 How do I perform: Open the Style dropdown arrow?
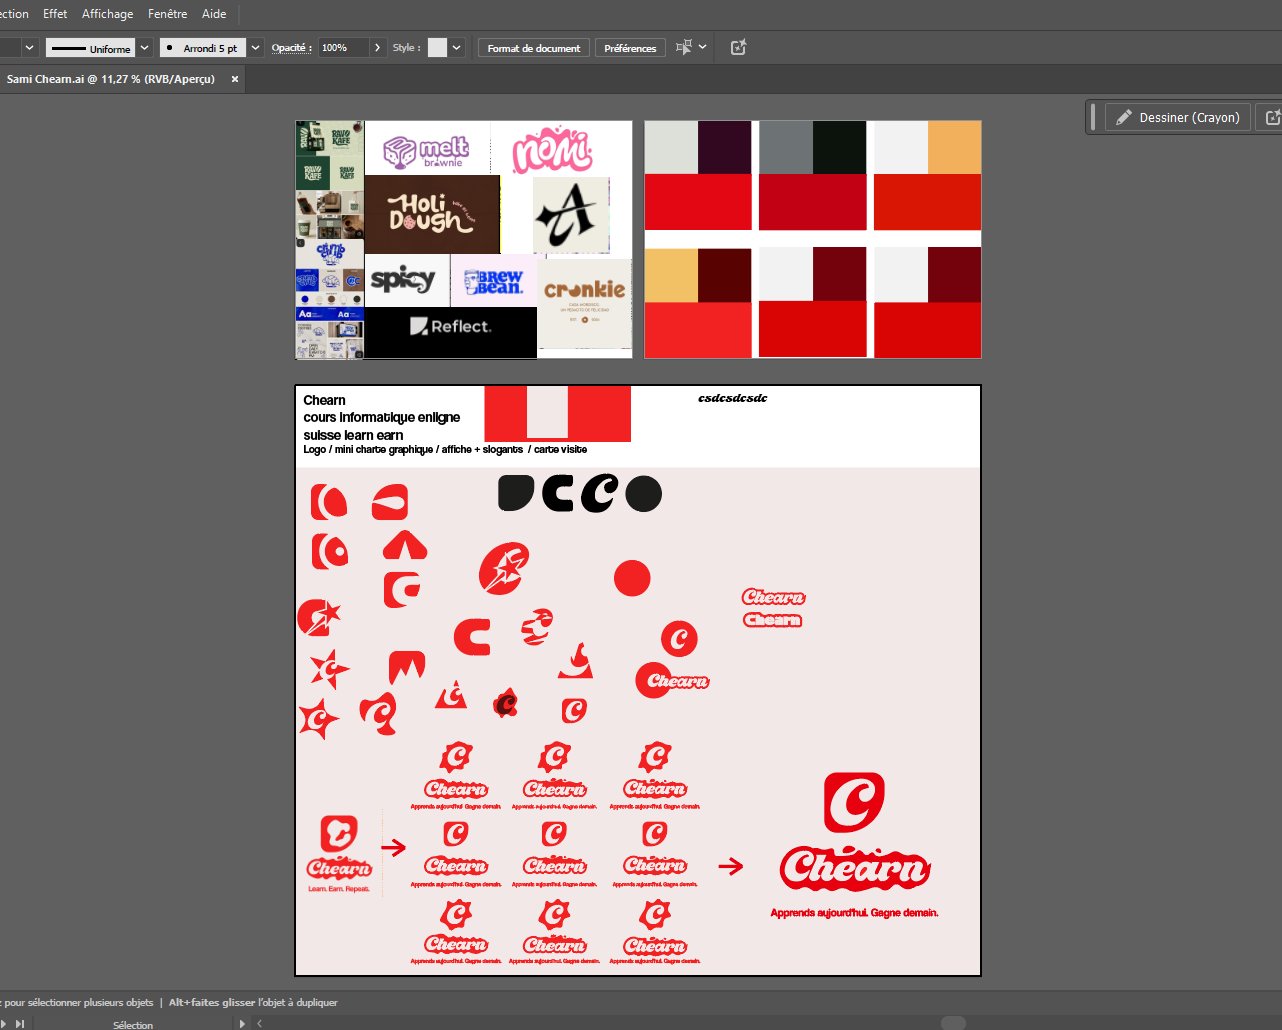point(457,48)
